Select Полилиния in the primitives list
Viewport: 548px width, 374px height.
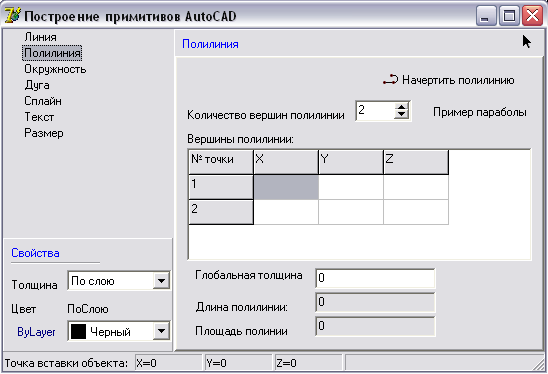tap(52, 53)
